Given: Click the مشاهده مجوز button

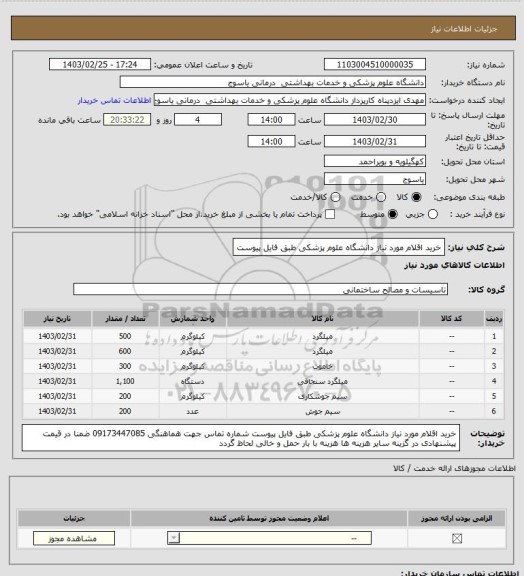Looking at the screenshot, I should [74, 539].
